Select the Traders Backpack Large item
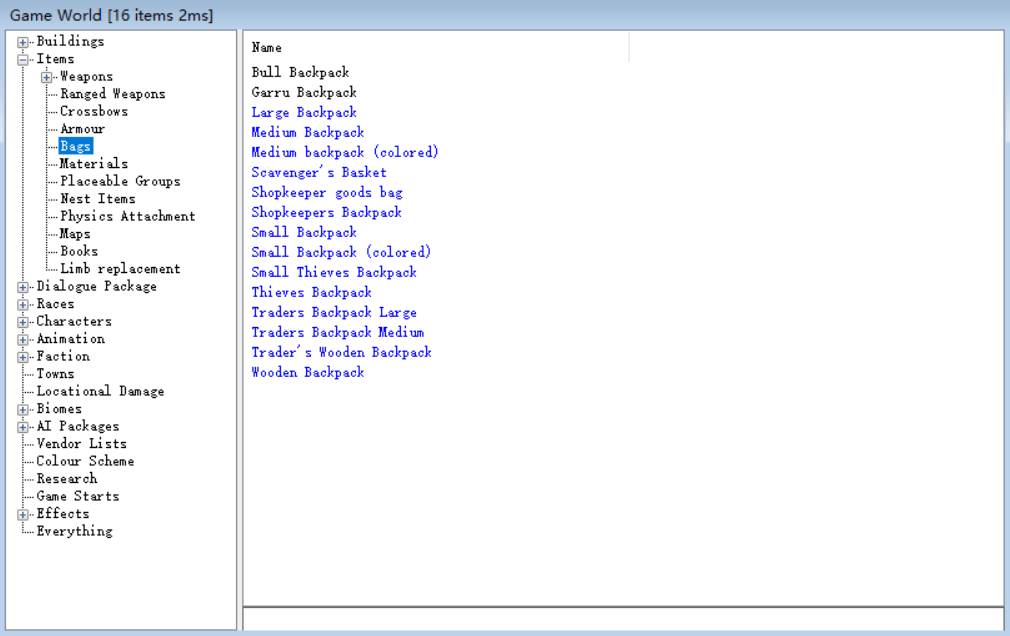 click(x=333, y=312)
